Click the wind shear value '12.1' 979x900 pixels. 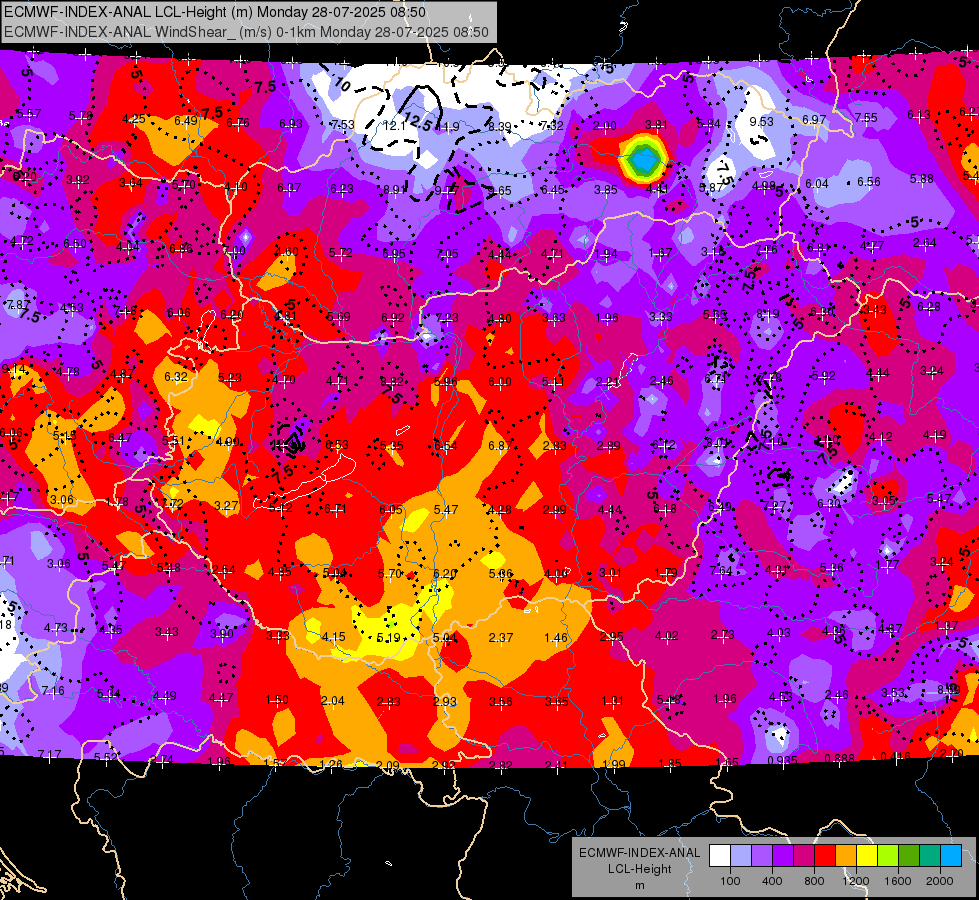(x=394, y=126)
